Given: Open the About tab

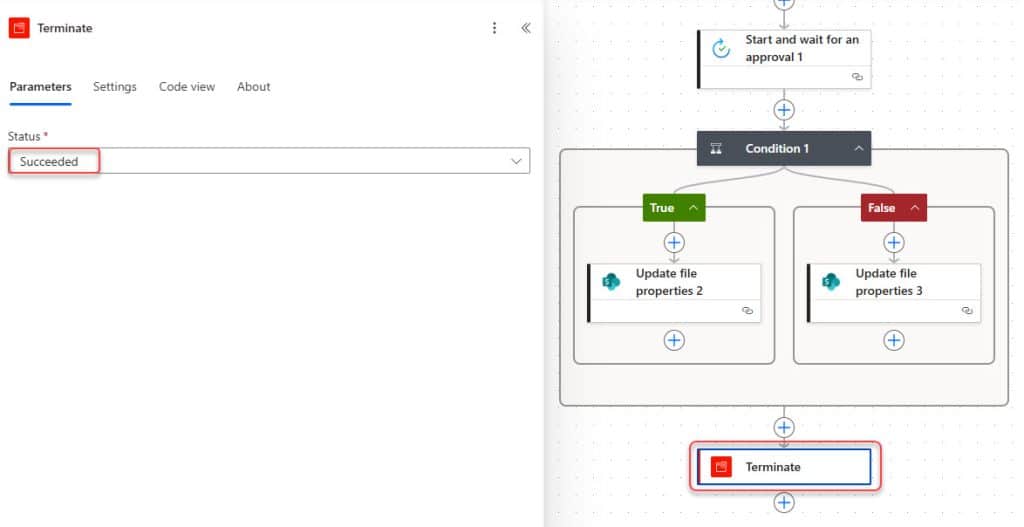Looking at the screenshot, I should tap(253, 87).
